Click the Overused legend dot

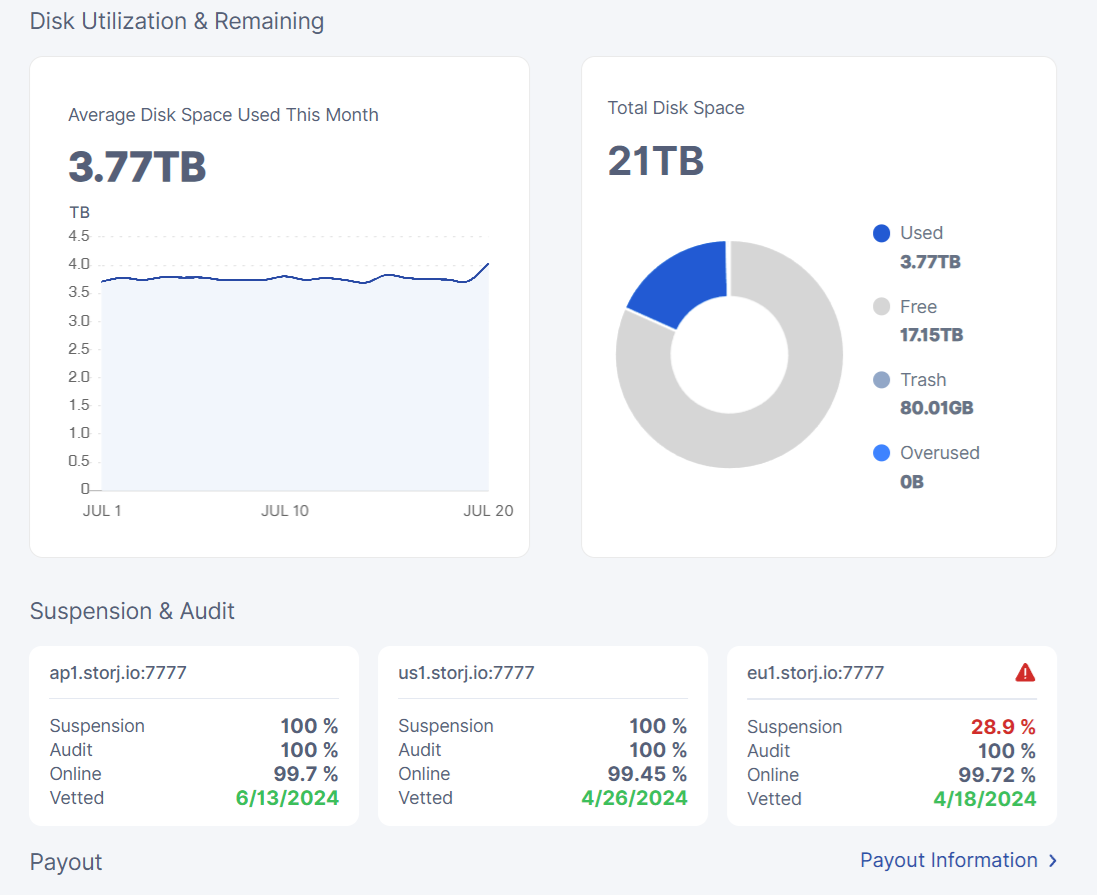pyautogui.click(x=881, y=453)
